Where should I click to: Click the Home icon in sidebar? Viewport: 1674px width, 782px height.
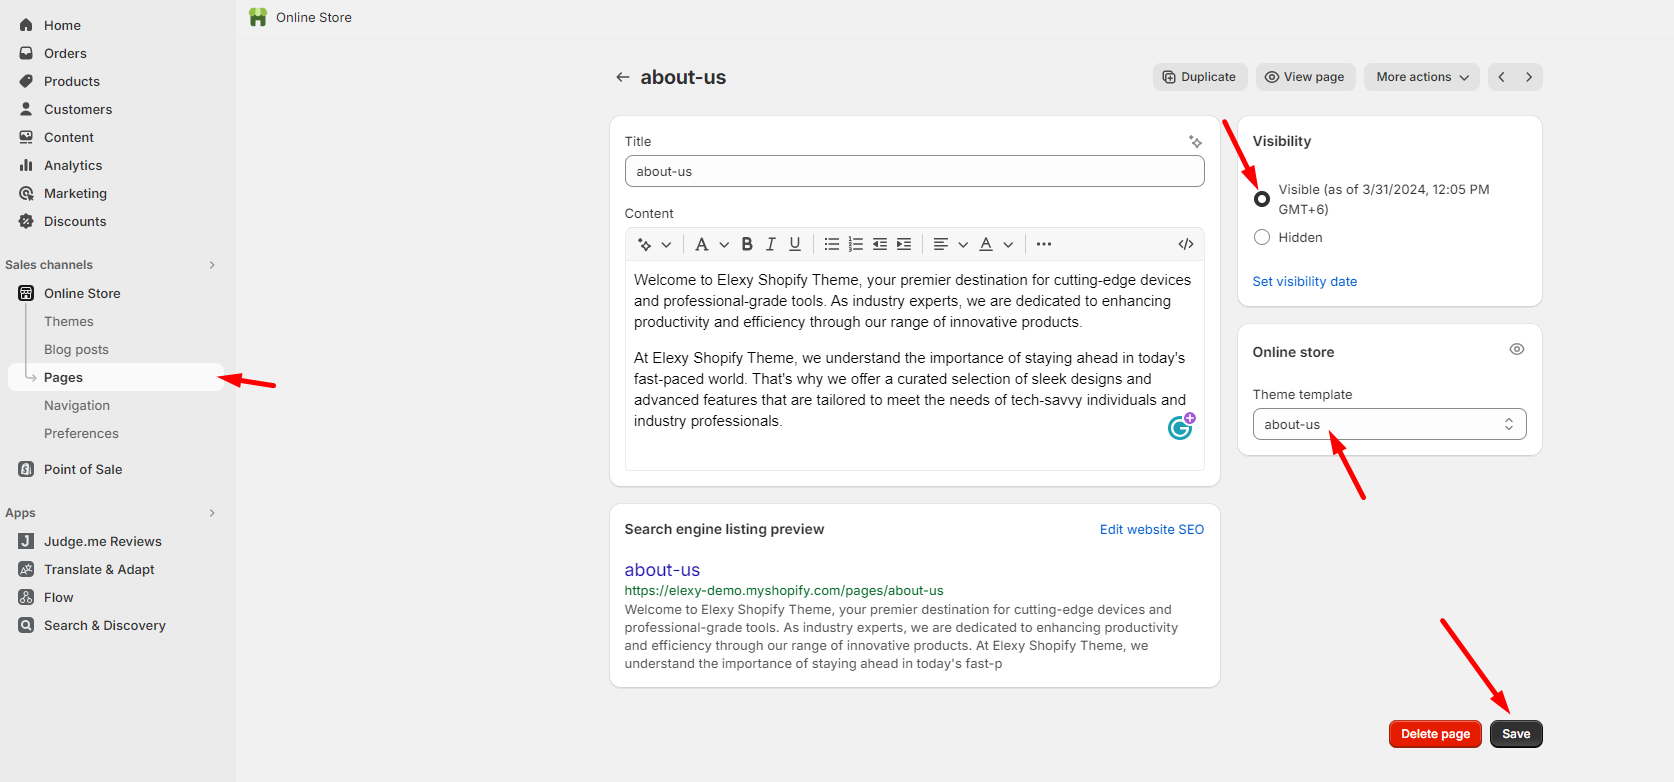click(x=26, y=25)
